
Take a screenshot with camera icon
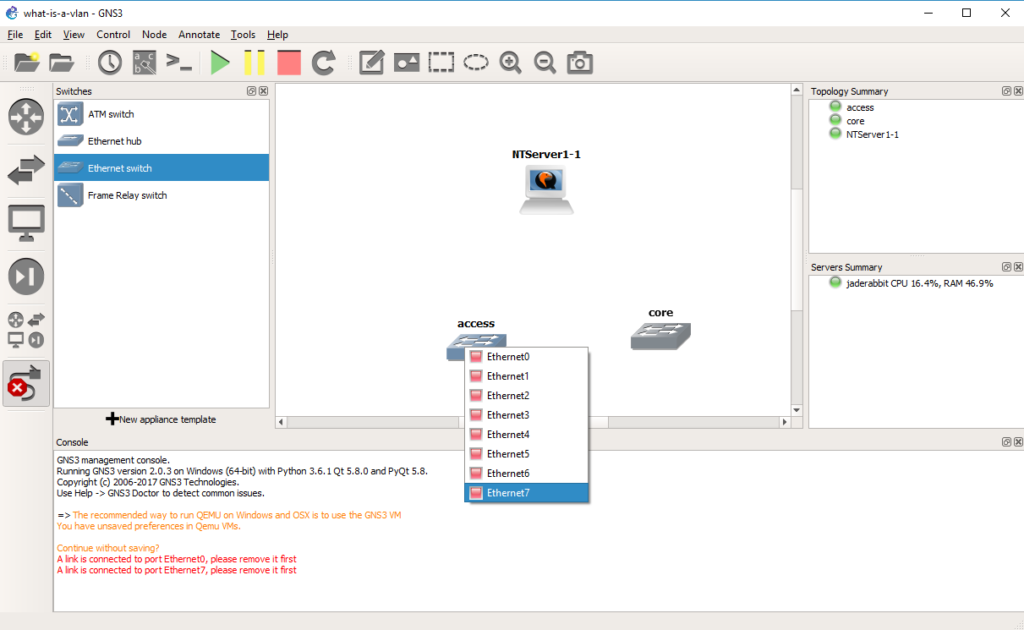point(579,63)
